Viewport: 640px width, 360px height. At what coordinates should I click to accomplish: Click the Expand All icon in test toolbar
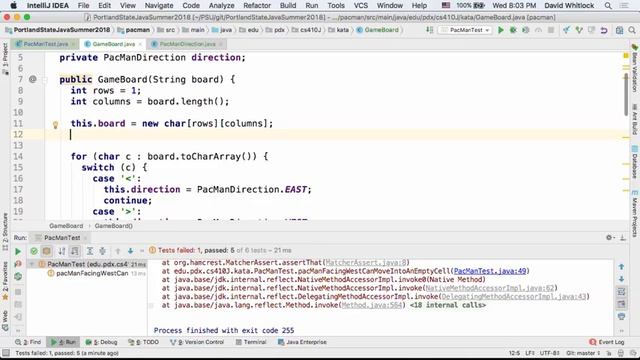coord(90,251)
